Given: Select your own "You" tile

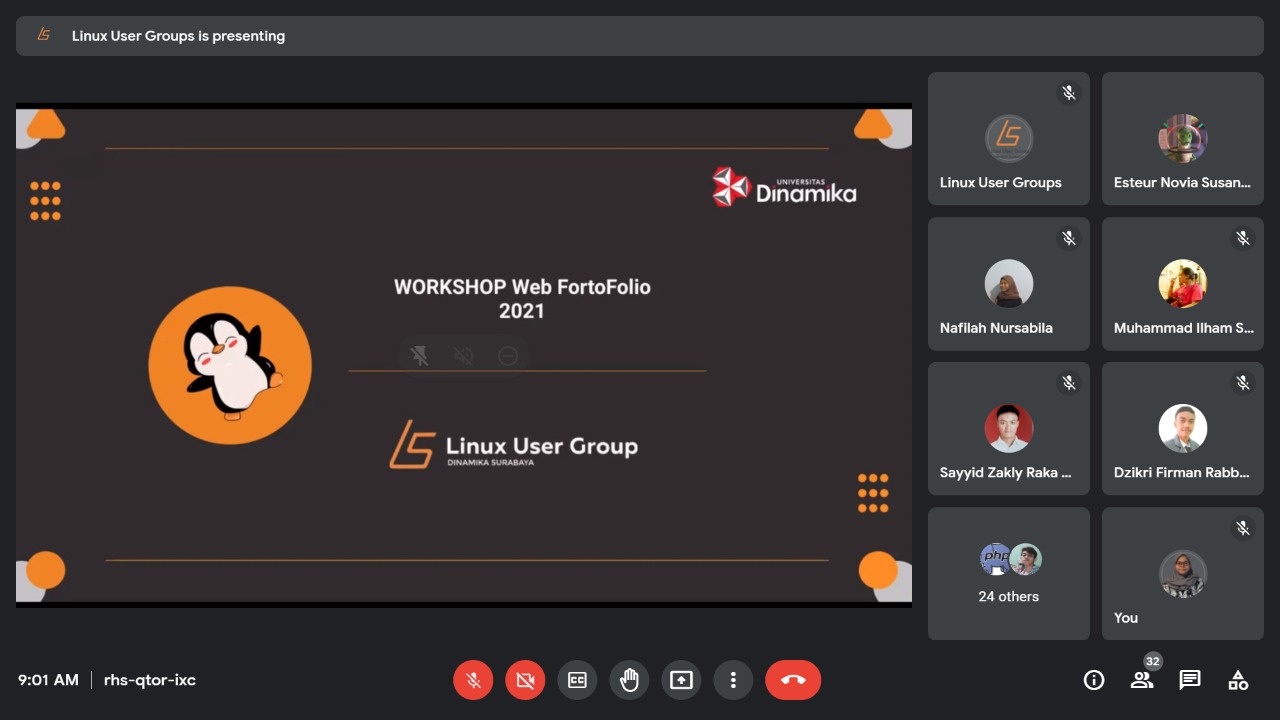Looking at the screenshot, I should click(1183, 574).
